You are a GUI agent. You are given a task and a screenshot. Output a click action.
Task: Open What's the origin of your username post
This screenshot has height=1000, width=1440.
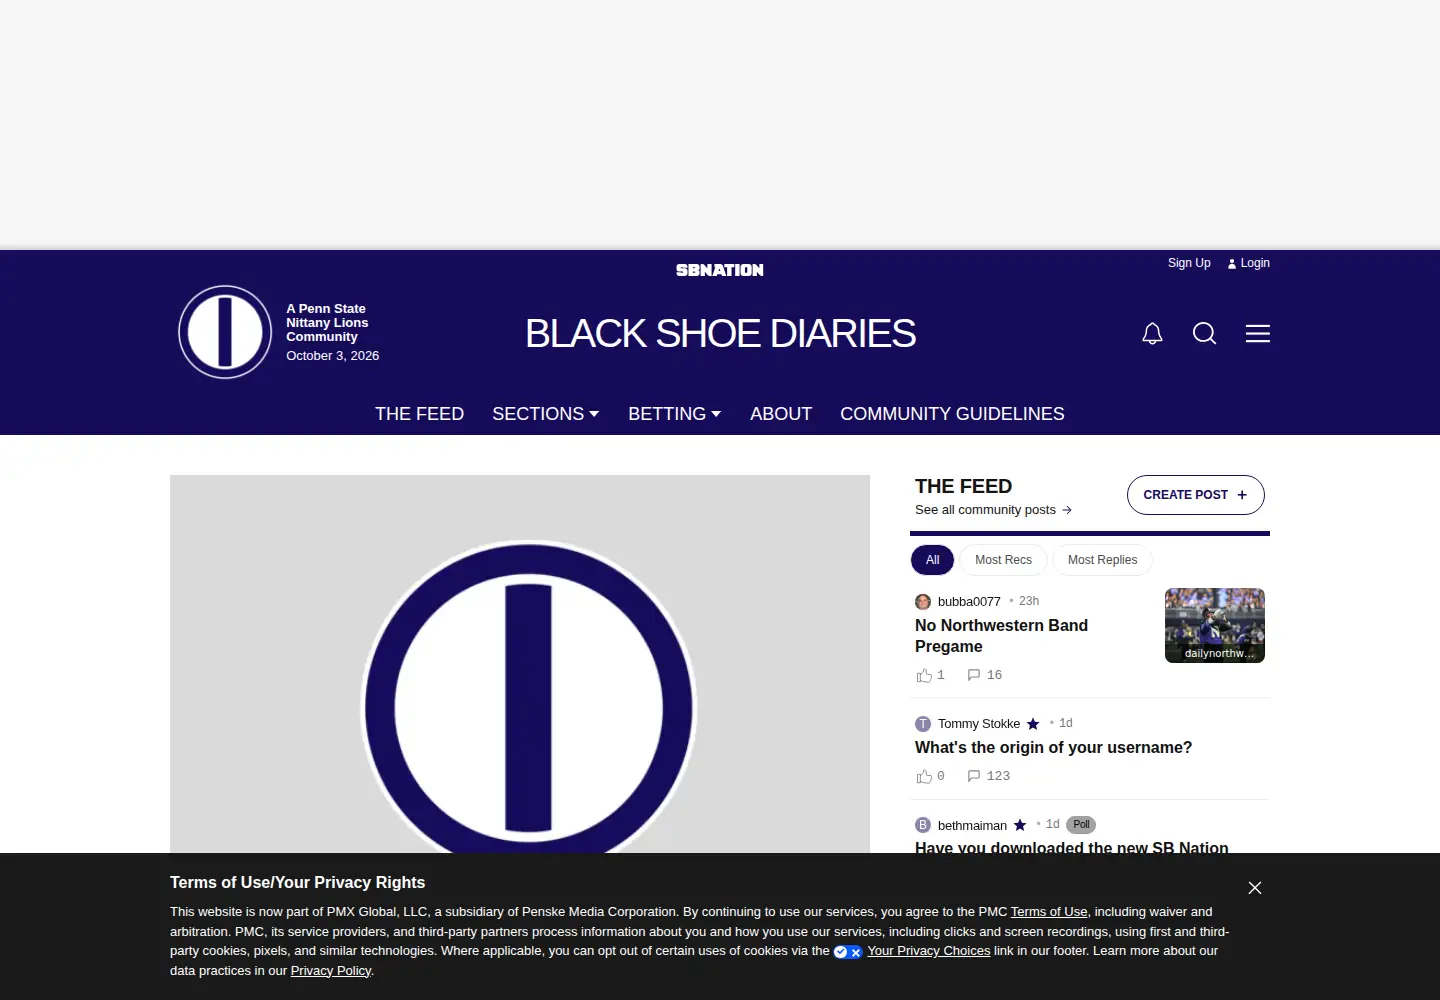[1053, 748]
